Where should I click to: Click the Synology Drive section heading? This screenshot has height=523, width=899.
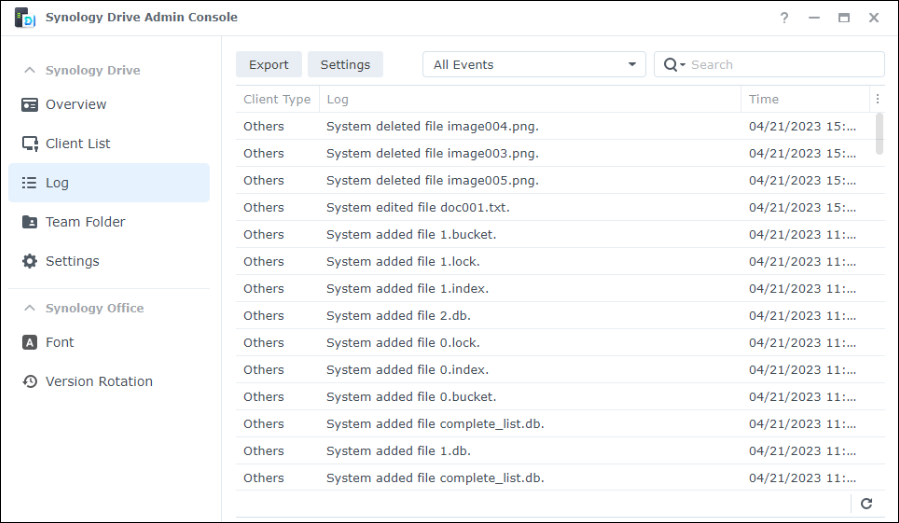click(x=93, y=70)
